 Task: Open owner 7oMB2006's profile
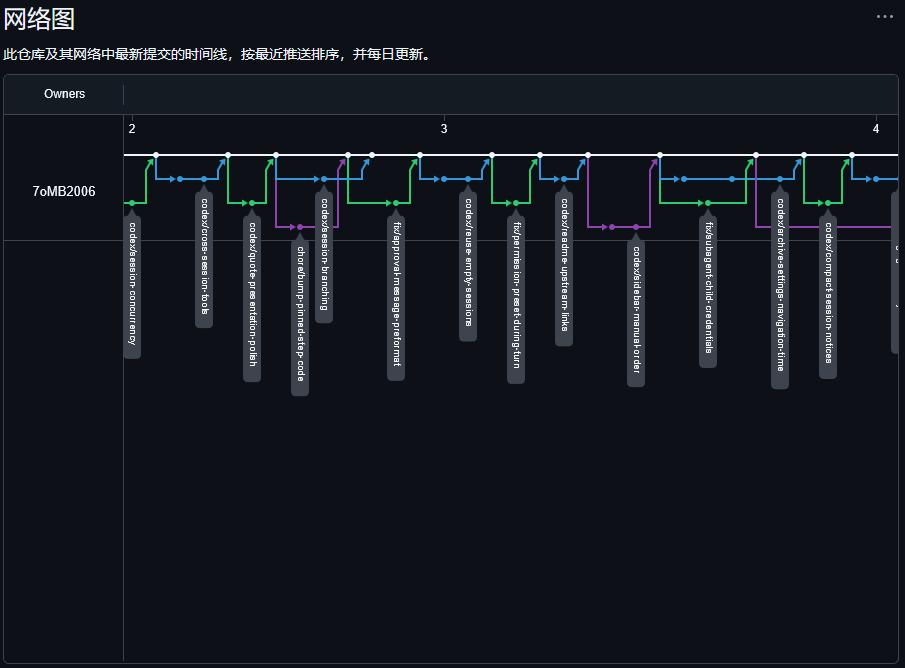[63, 191]
